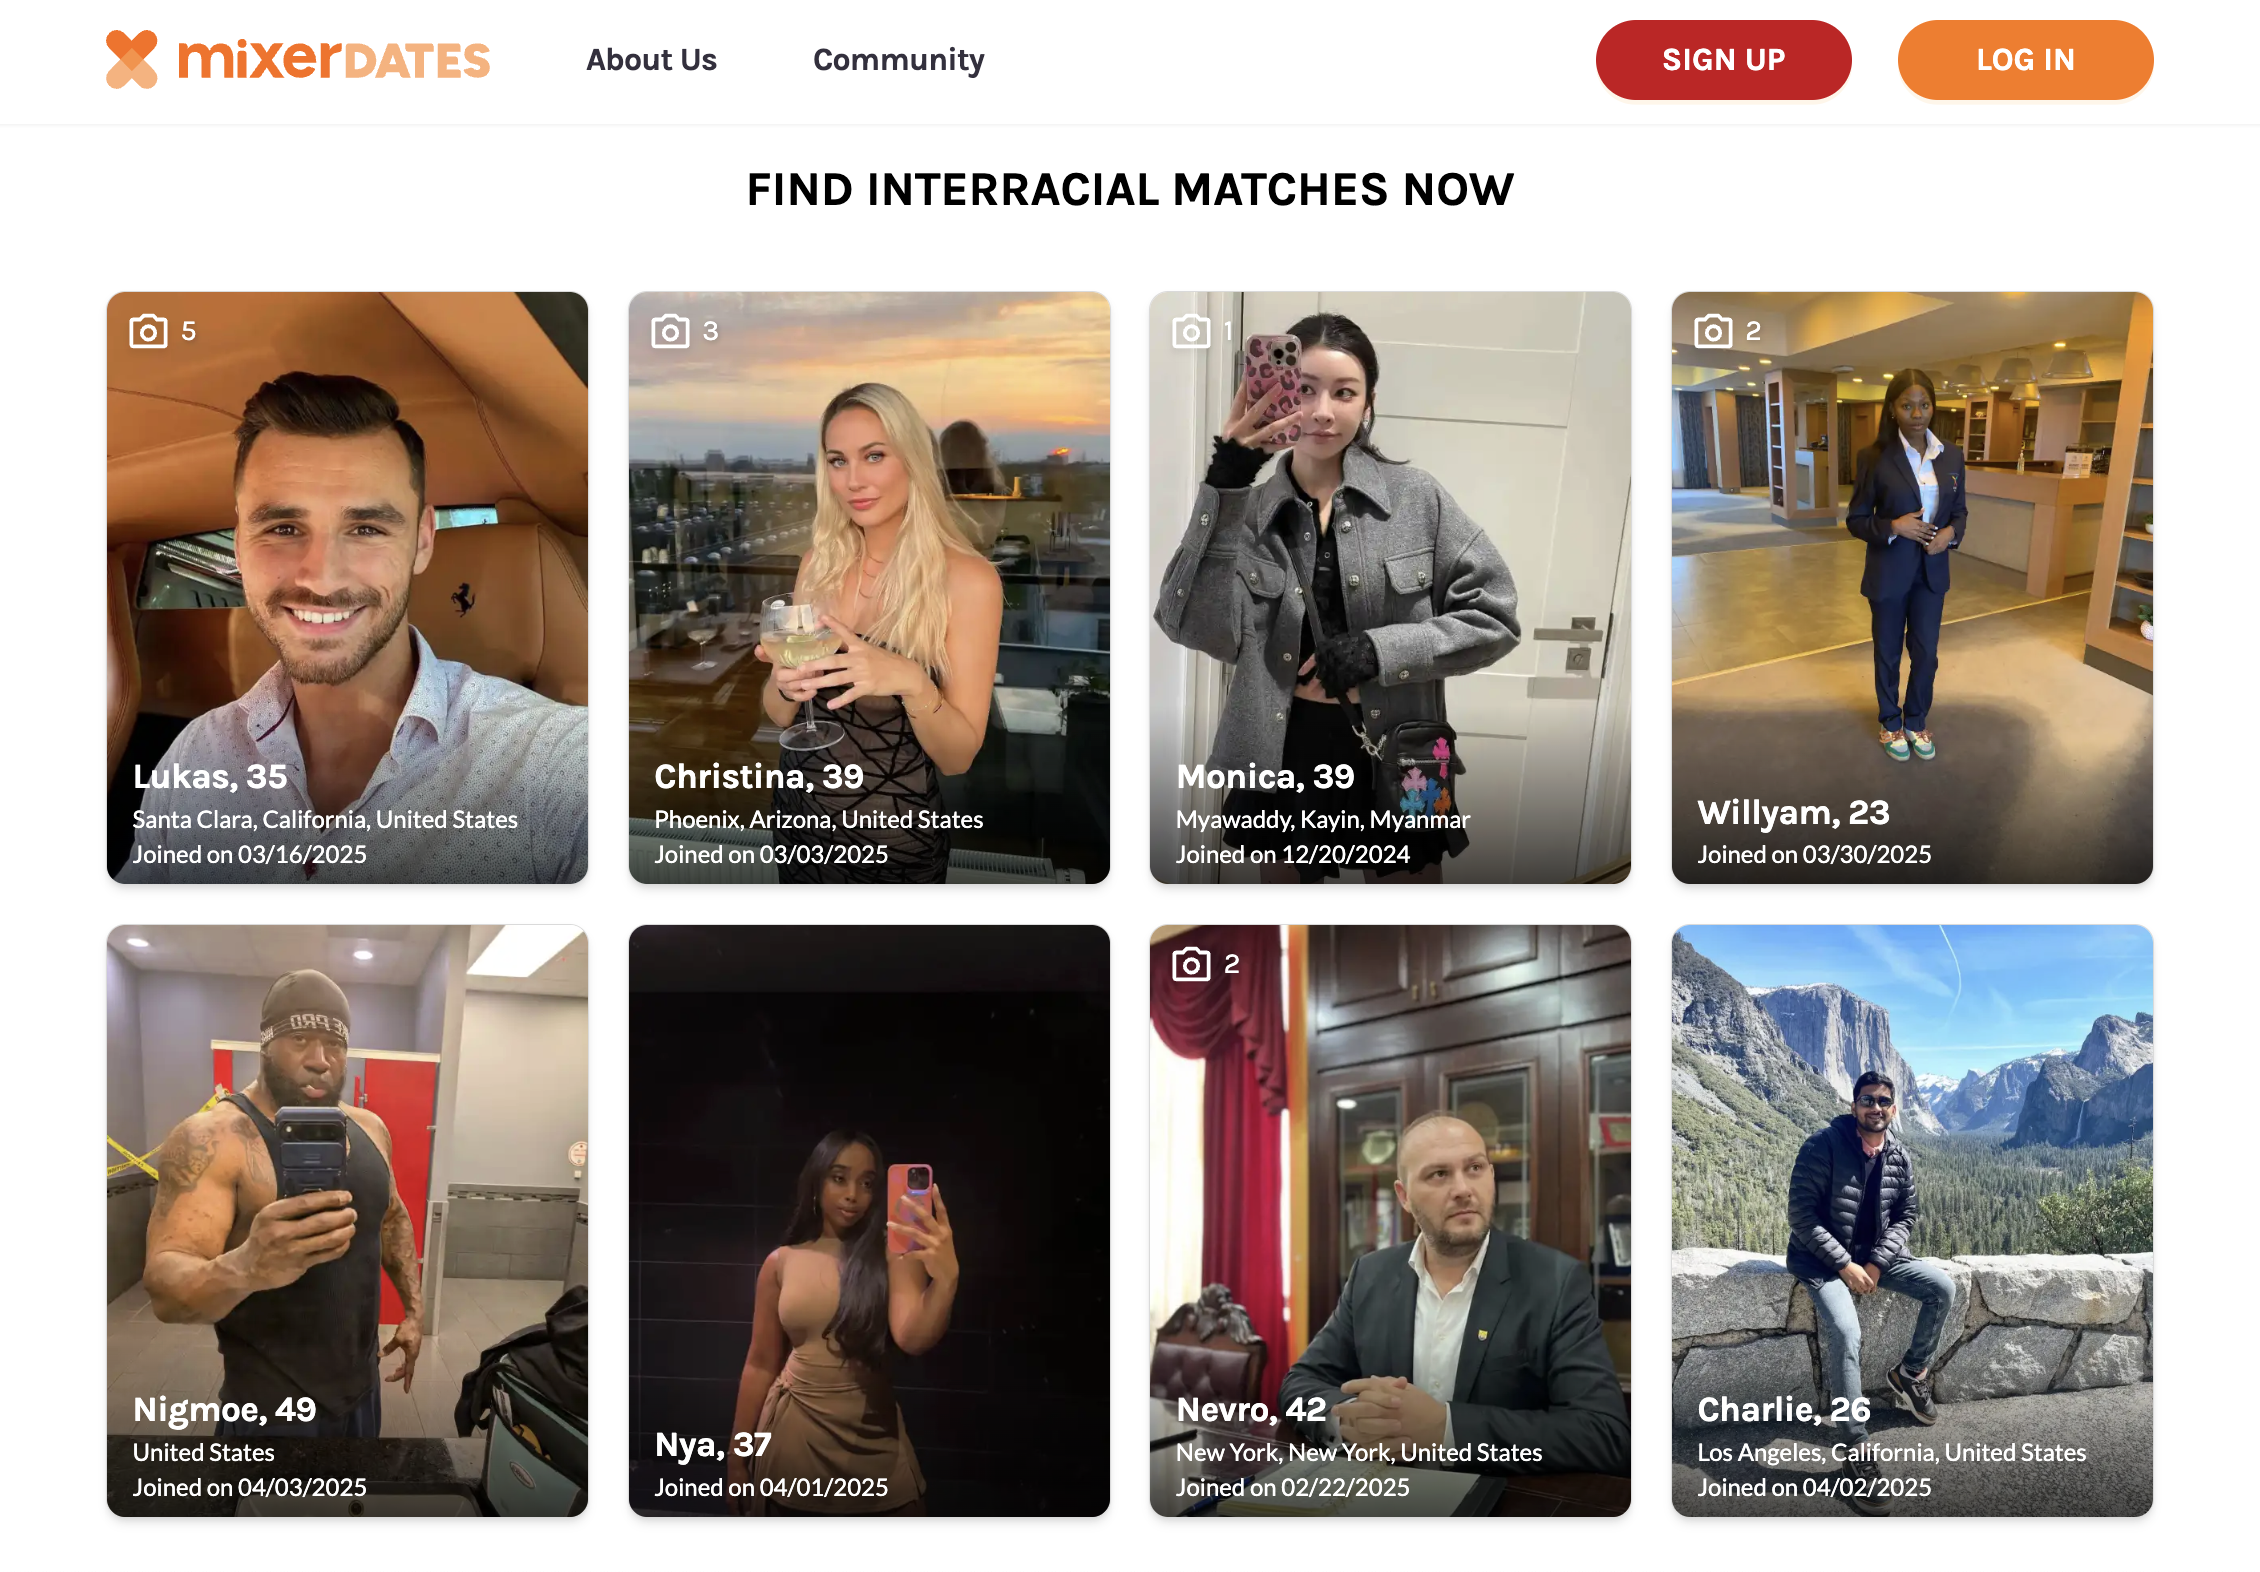Click the mixerDATES logo icon
This screenshot has height=1572, width=2260.
132,60
